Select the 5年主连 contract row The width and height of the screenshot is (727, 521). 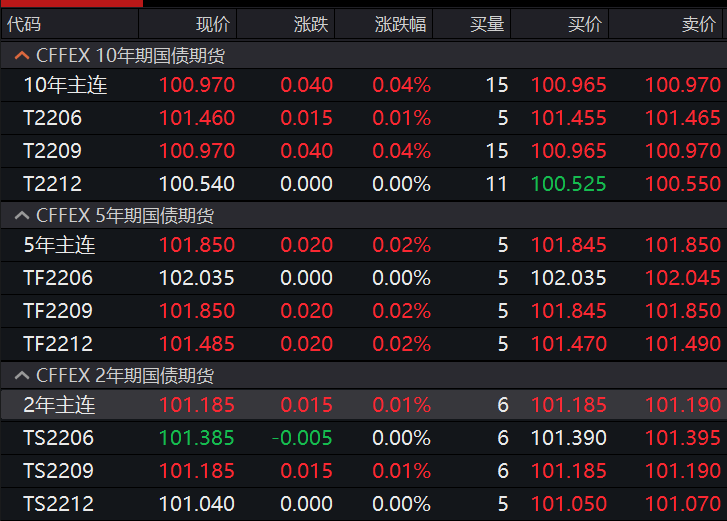[59, 245]
